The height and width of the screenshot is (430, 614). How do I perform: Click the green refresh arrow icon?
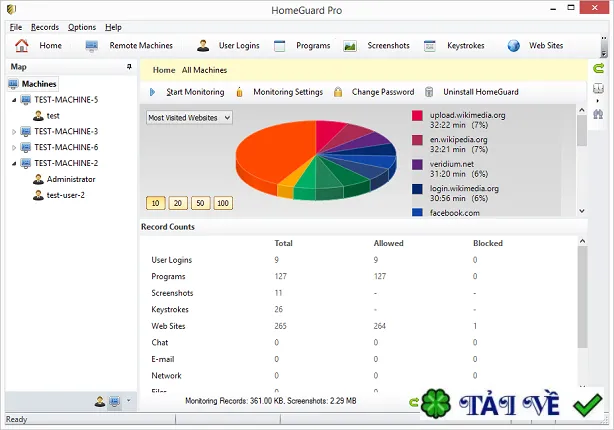pos(598,69)
